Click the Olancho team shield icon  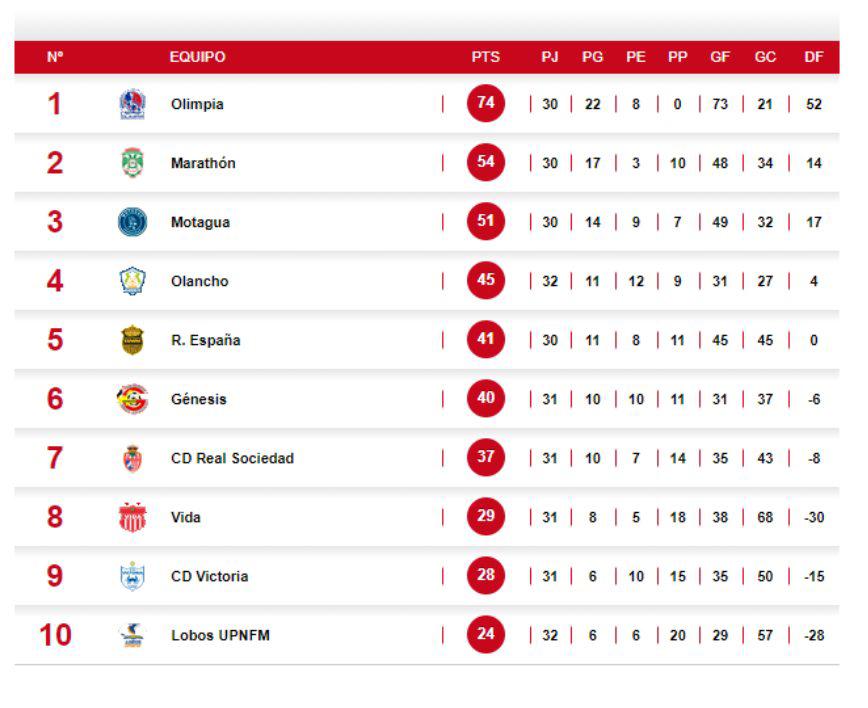pos(132,281)
